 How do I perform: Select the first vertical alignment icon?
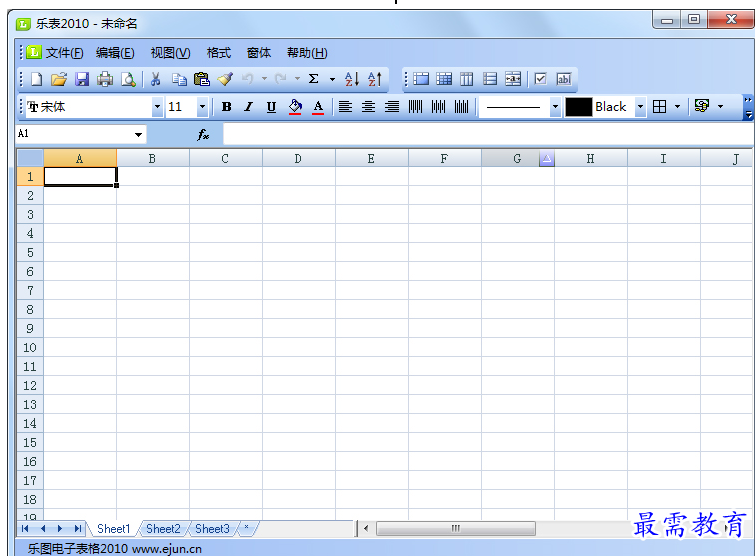click(415, 106)
